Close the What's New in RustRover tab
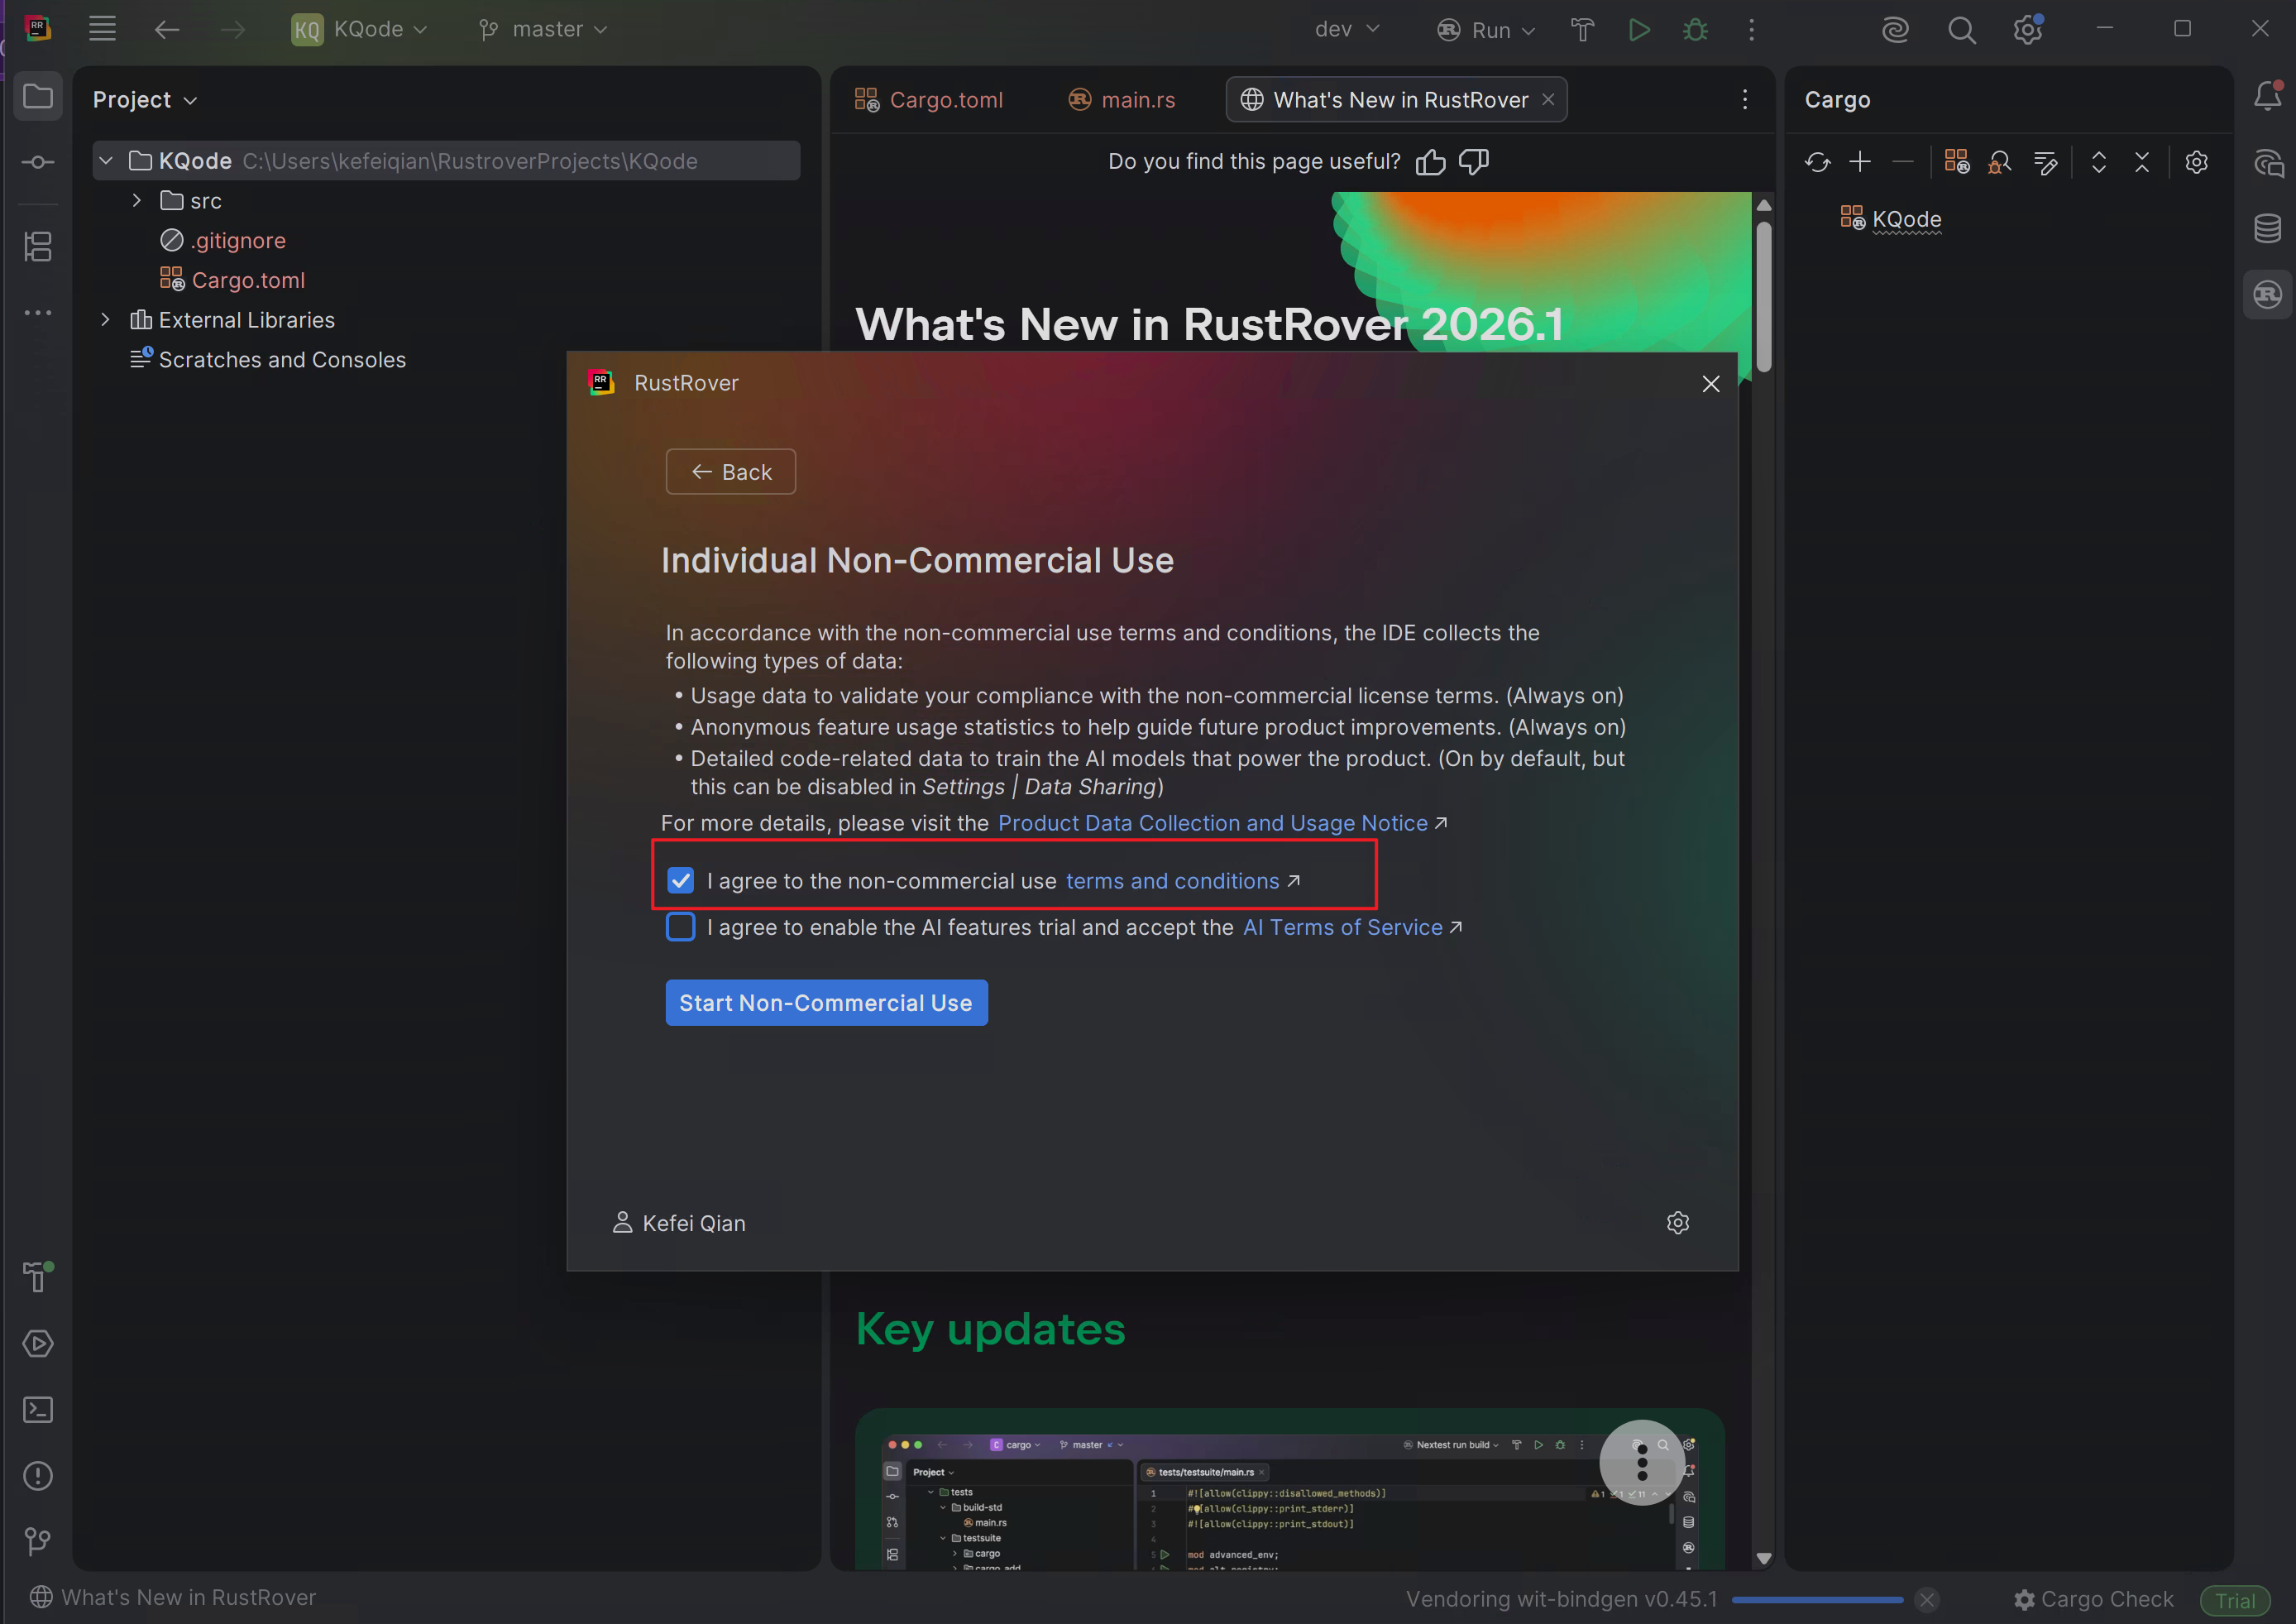2296x1624 pixels. click(1548, 99)
